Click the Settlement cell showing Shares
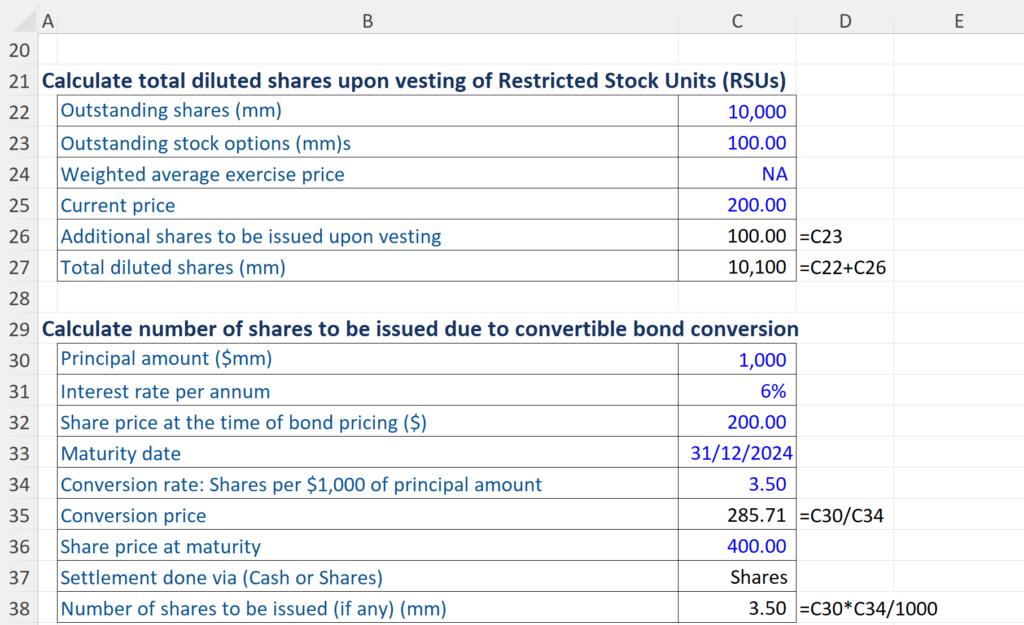Screen dimensions: 1024x625 point(737,577)
